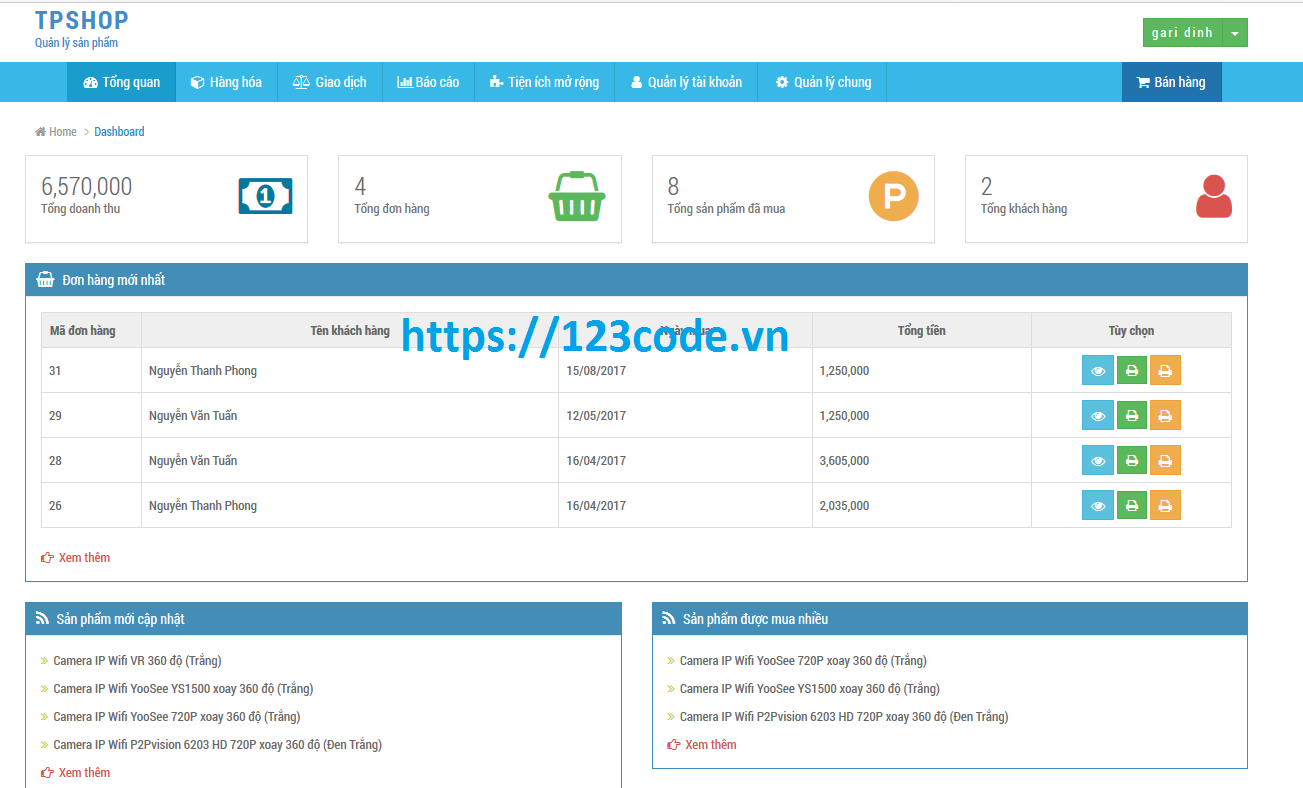Viewport: 1303px width, 788px height.
Task: Click green print icon for order 29
Action: [x=1131, y=415]
